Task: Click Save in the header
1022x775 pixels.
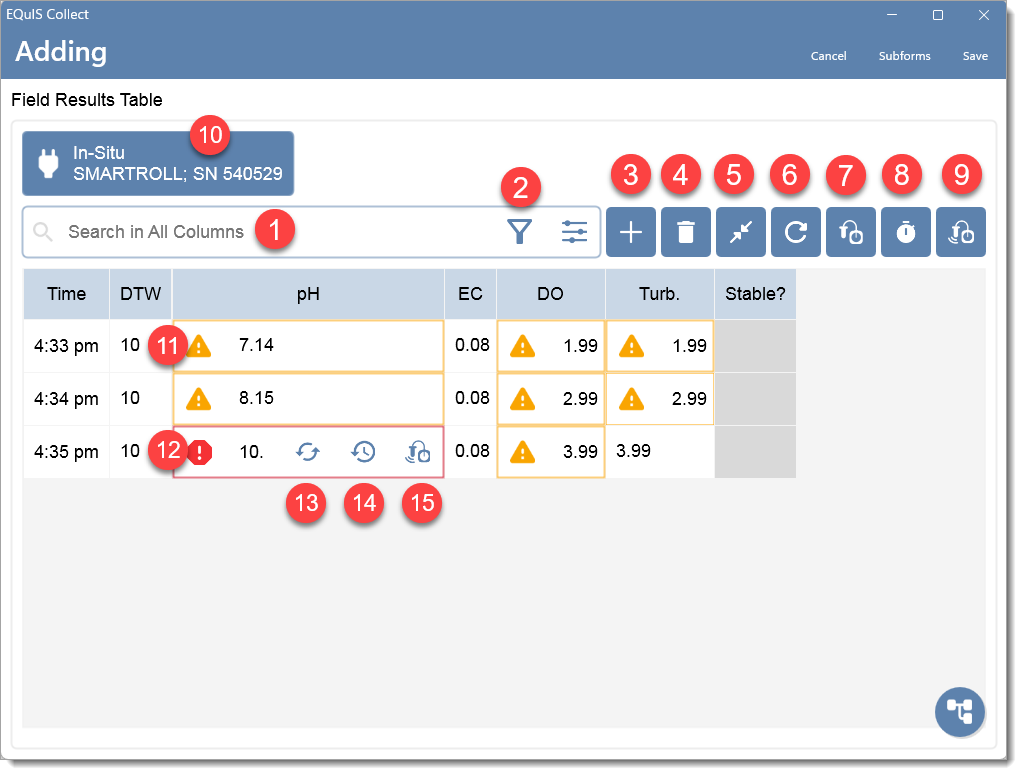Action: pyautogui.click(x=975, y=56)
